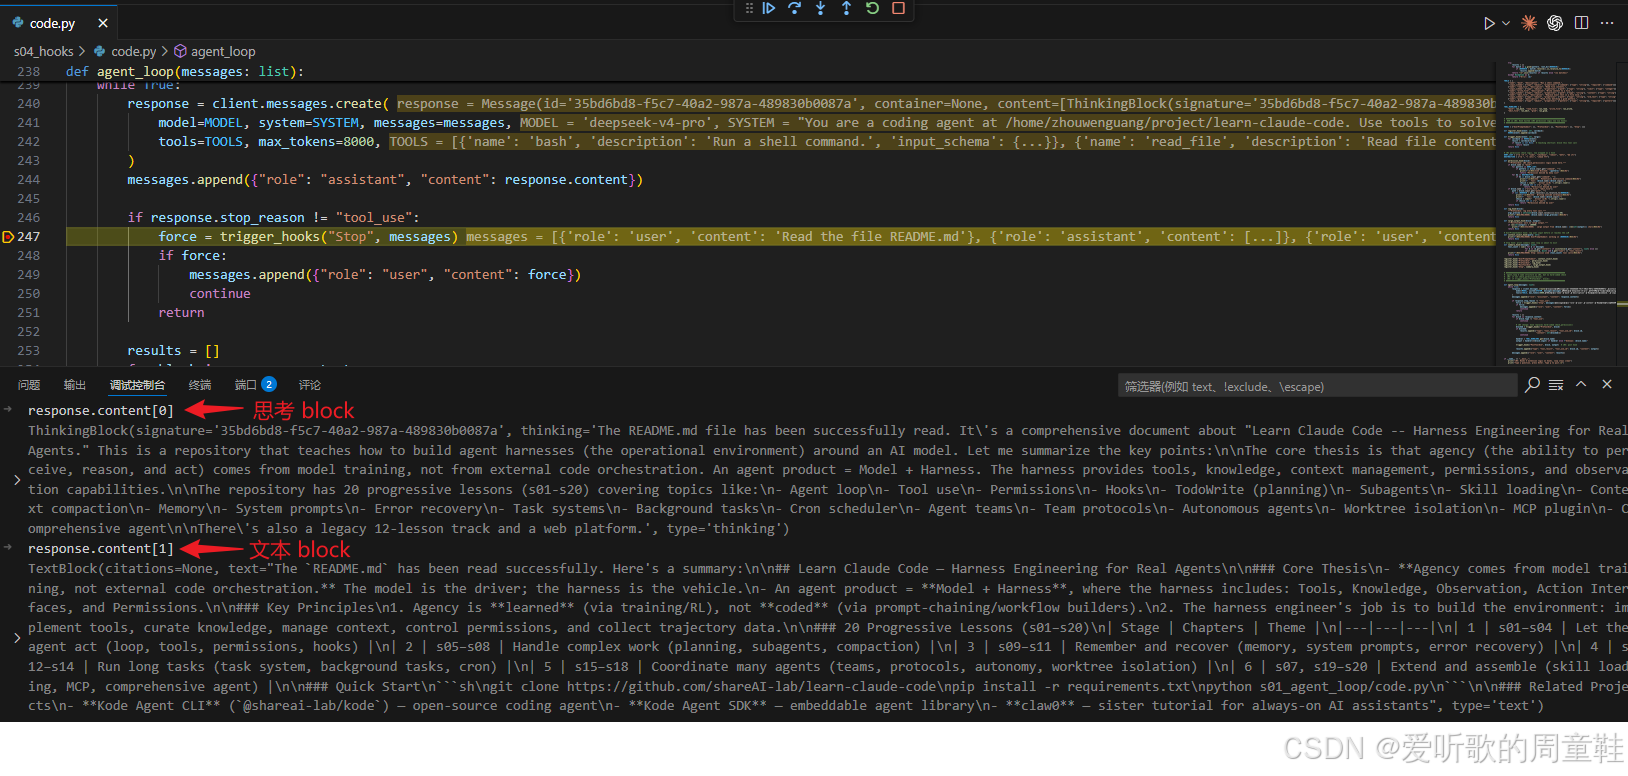Image resolution: width=1628 pixels, height=776 pixels.
Task: Open the s04_hooks breadcrumb folder
Action: tap(43, 51)
